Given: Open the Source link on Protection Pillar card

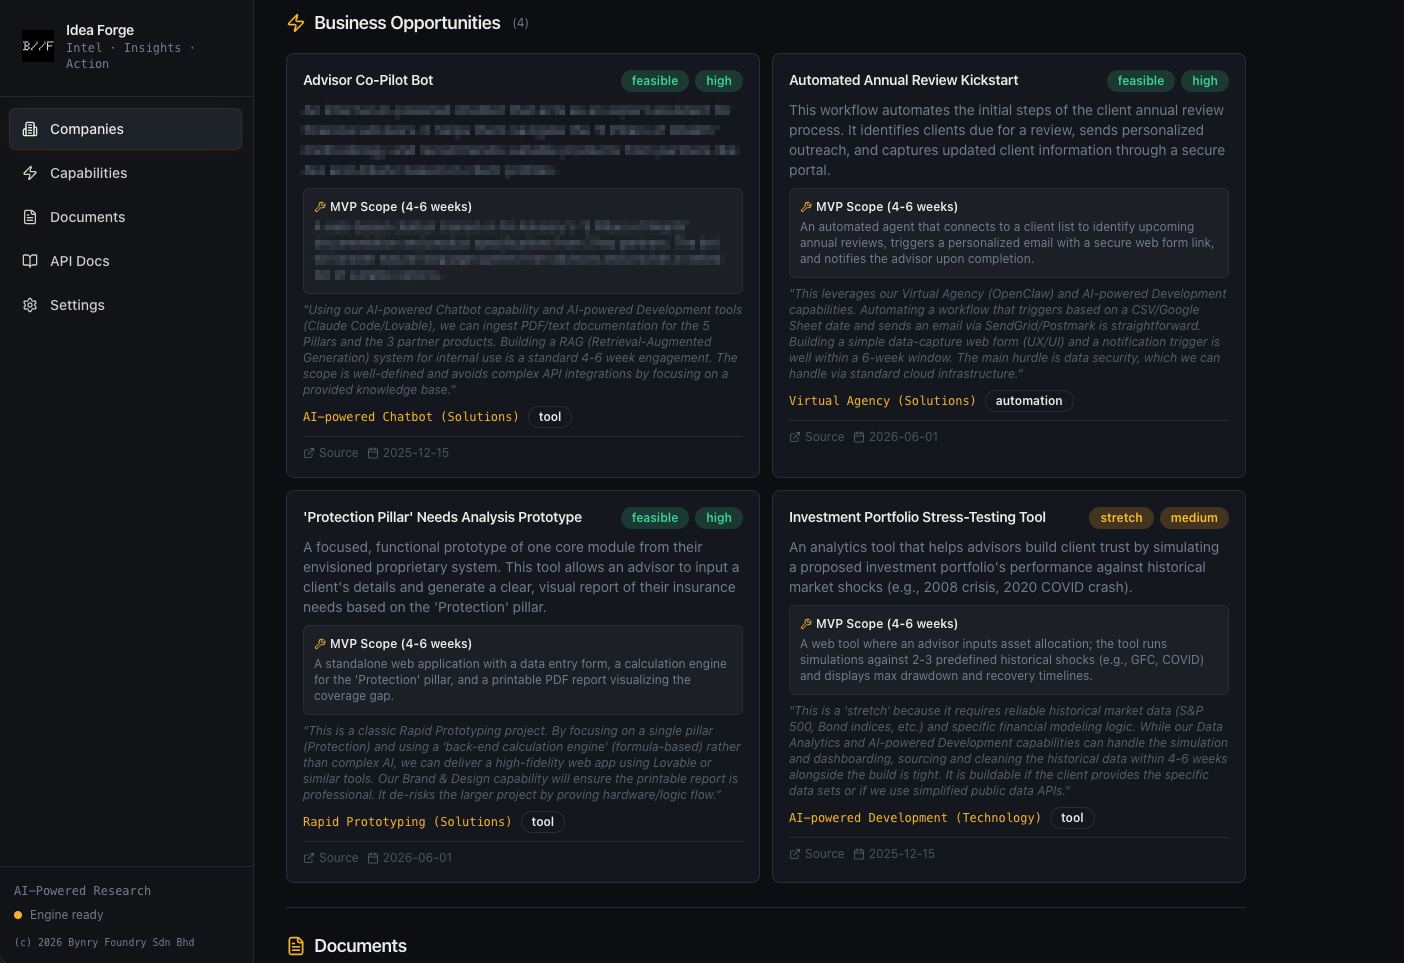Looking at the screenshot, I should (331, 858).
